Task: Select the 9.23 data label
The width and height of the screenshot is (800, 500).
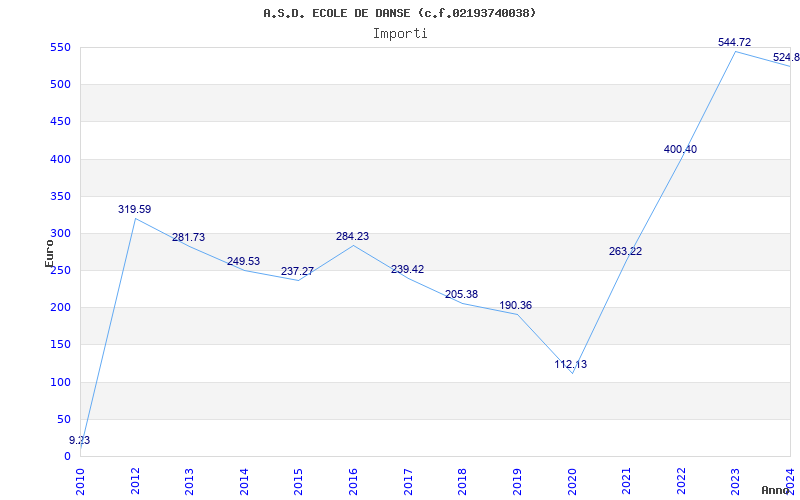Action: (80, 440)
